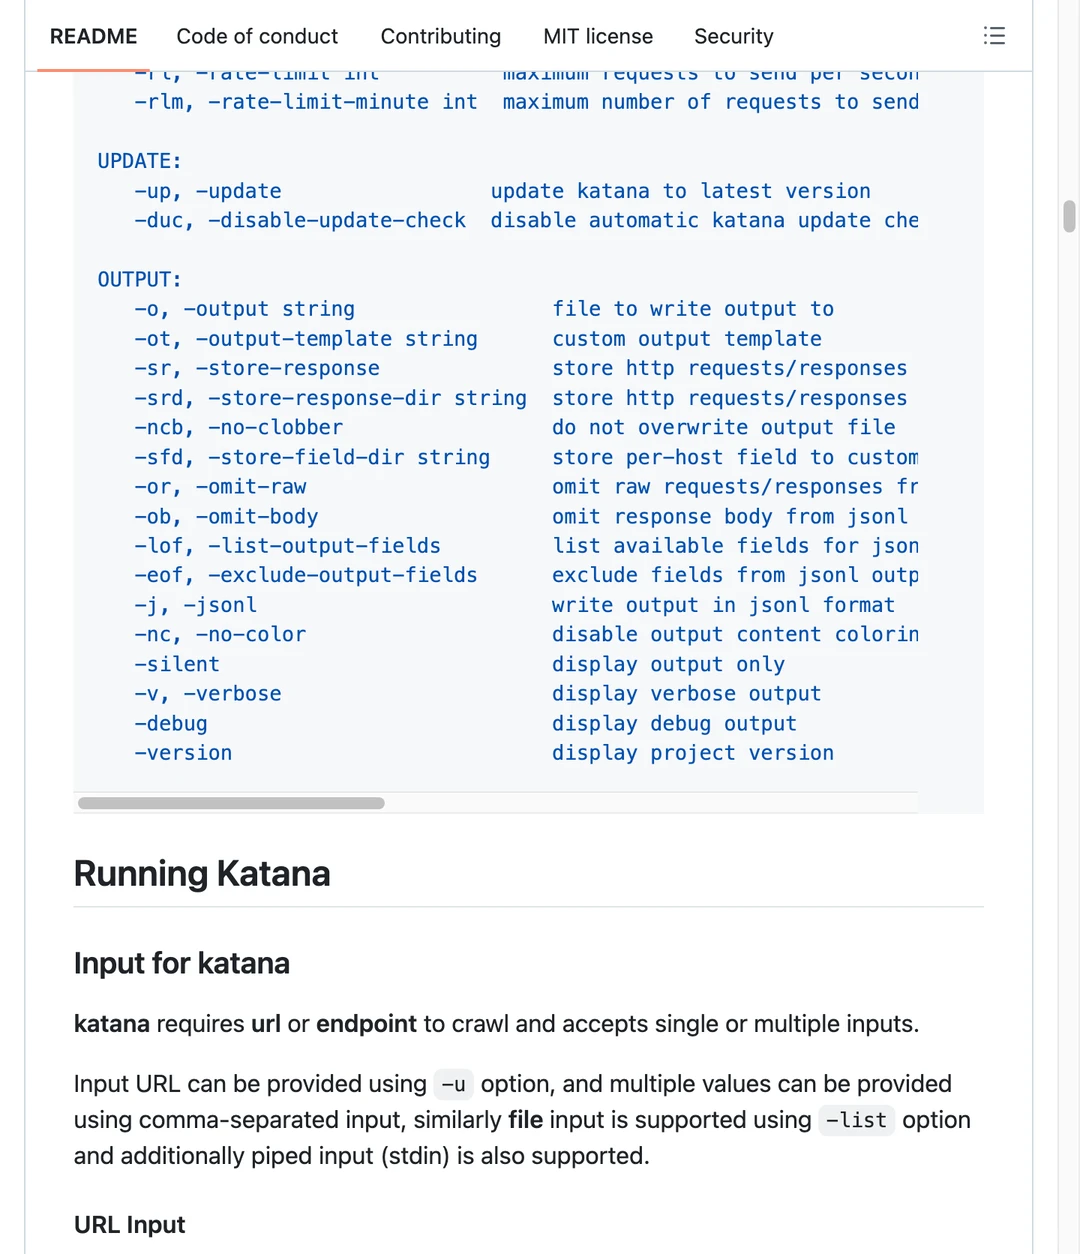
Task: Click the inline -u option code
Action: [453, 1084]
